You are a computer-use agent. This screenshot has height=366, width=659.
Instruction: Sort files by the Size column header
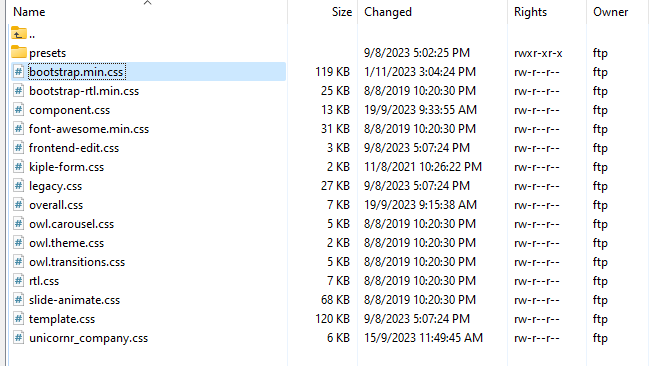click(342, 12)
